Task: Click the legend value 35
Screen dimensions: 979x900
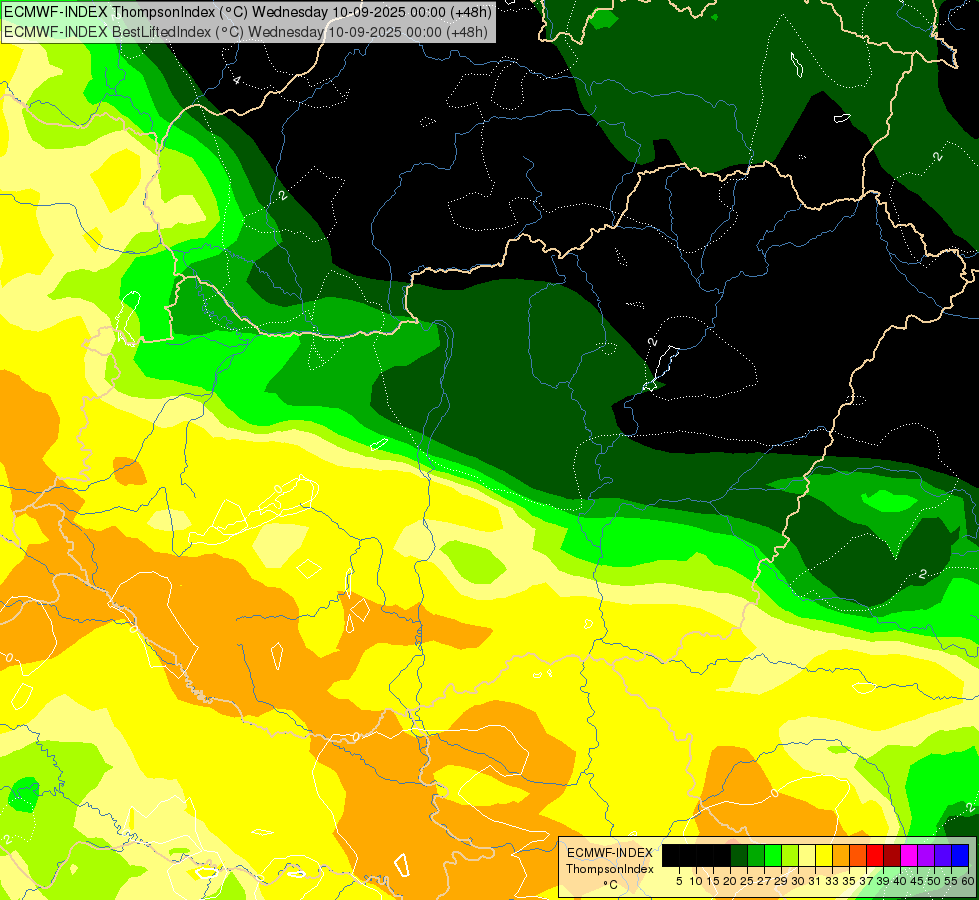Action: [849, 881]
